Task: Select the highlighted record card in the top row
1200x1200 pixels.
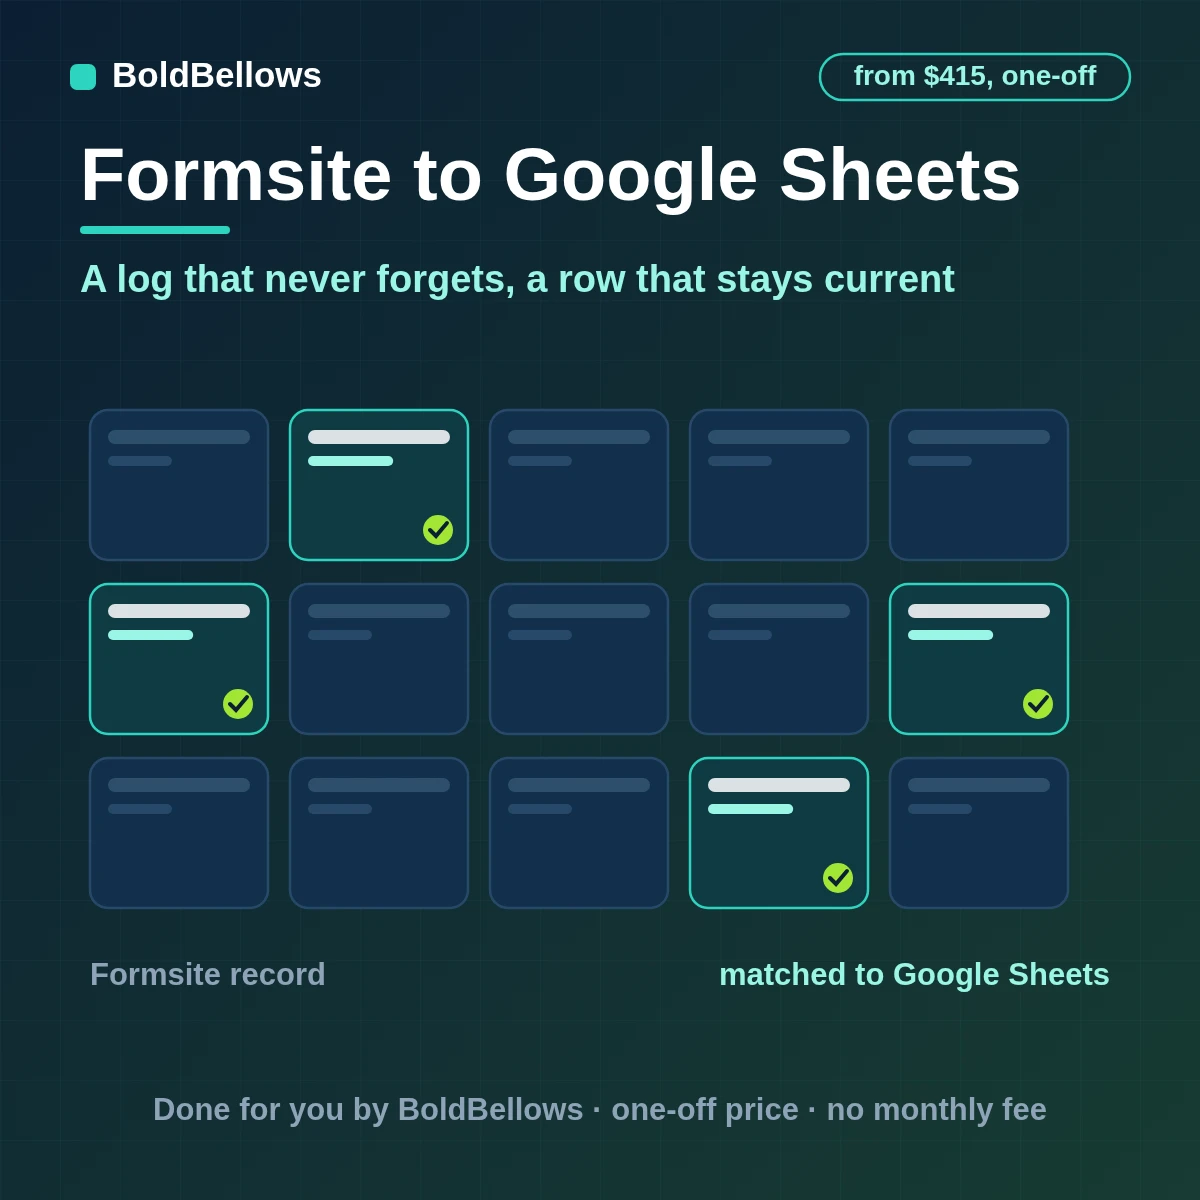Action: click(379, 485)
